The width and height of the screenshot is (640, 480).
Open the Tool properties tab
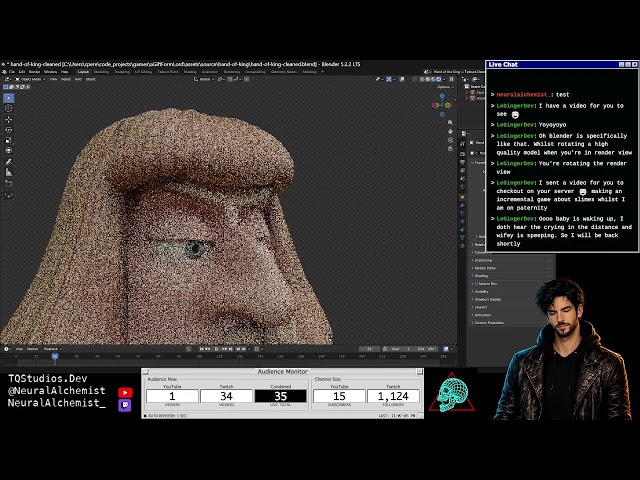[x=462, y=144]
